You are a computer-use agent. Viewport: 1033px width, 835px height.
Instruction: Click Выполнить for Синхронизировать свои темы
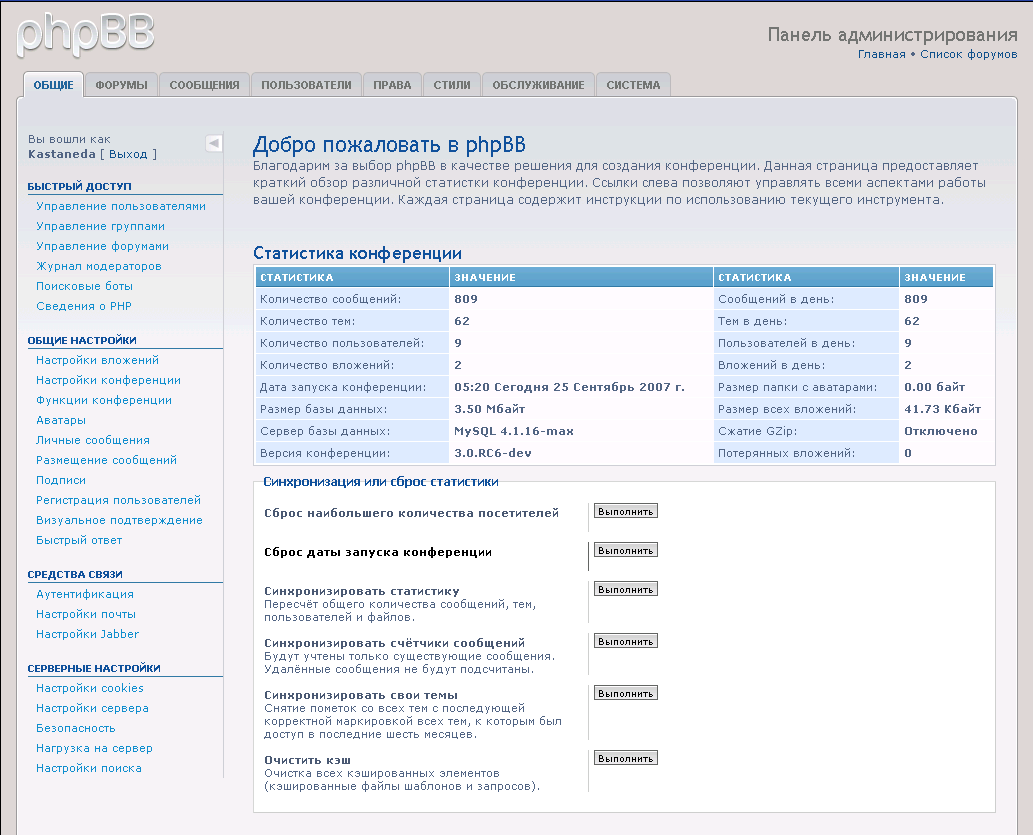click(x=625, y=693)
